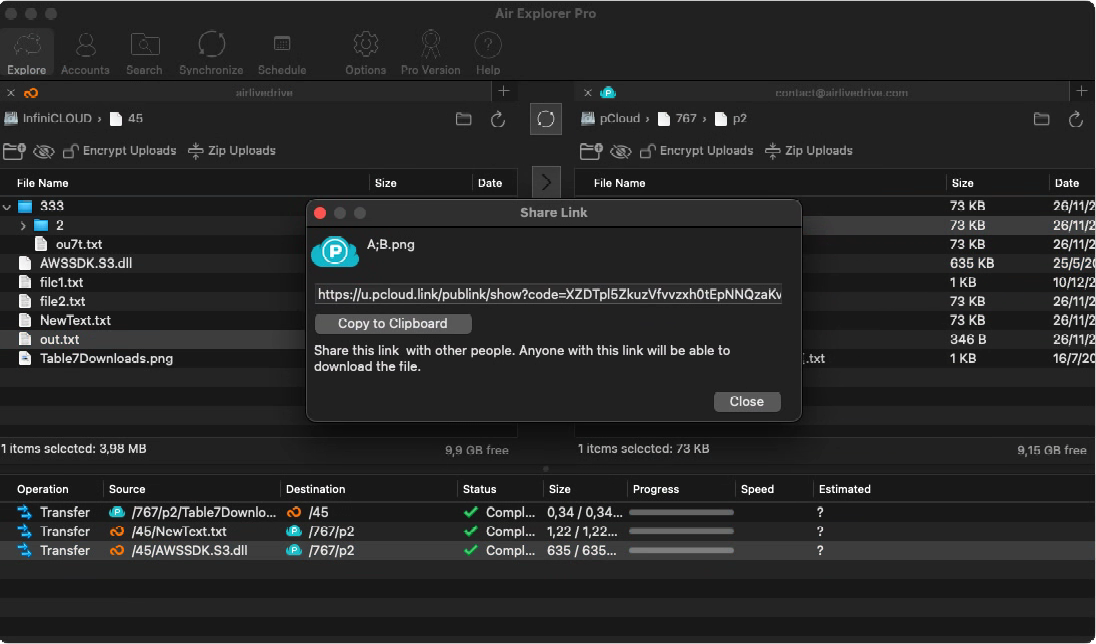Collapse the 333 folder tree
The height and width of the screenshot is (644, 1096).
coord(8,205)
